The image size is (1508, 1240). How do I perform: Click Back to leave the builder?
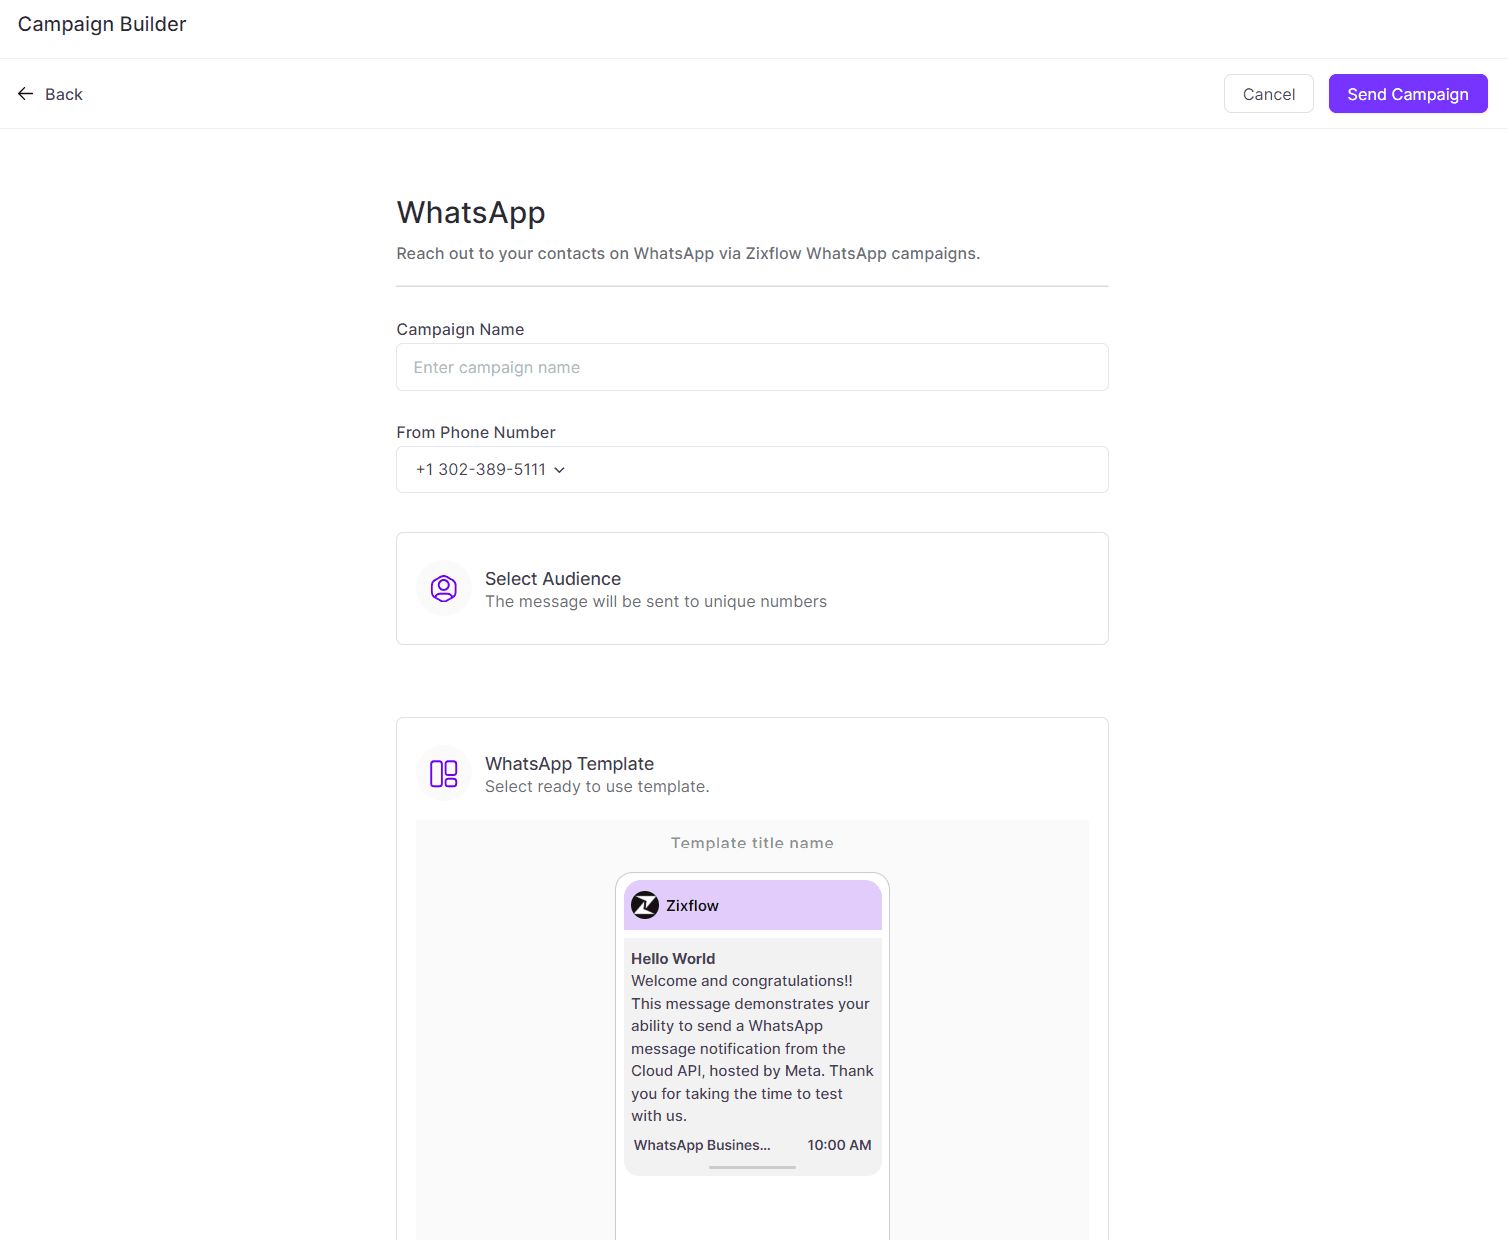[x=49, y=93]
